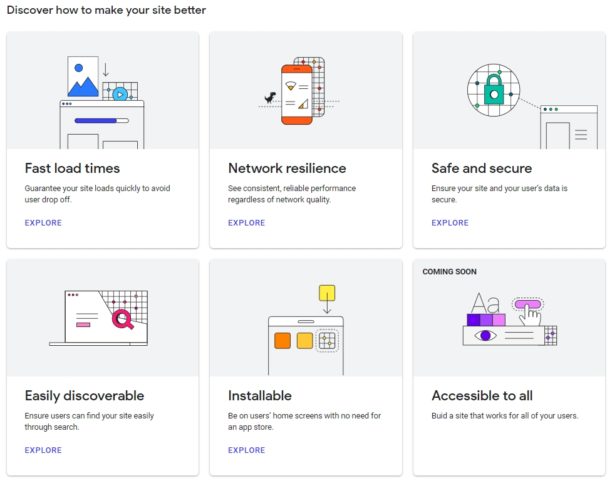Click the blue mountain image icon
This screenshot has width=612, height=483.
pyautogui.click(x=83, y=77)
